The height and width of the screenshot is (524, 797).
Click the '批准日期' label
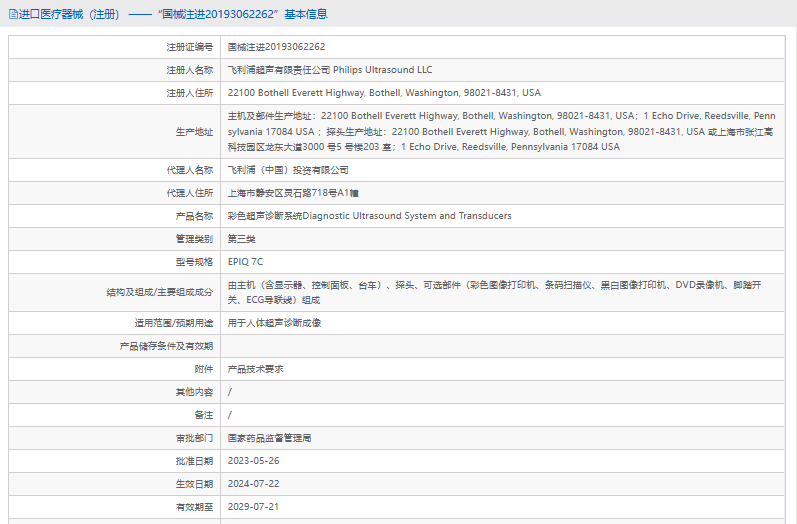(x=194, y=461)
